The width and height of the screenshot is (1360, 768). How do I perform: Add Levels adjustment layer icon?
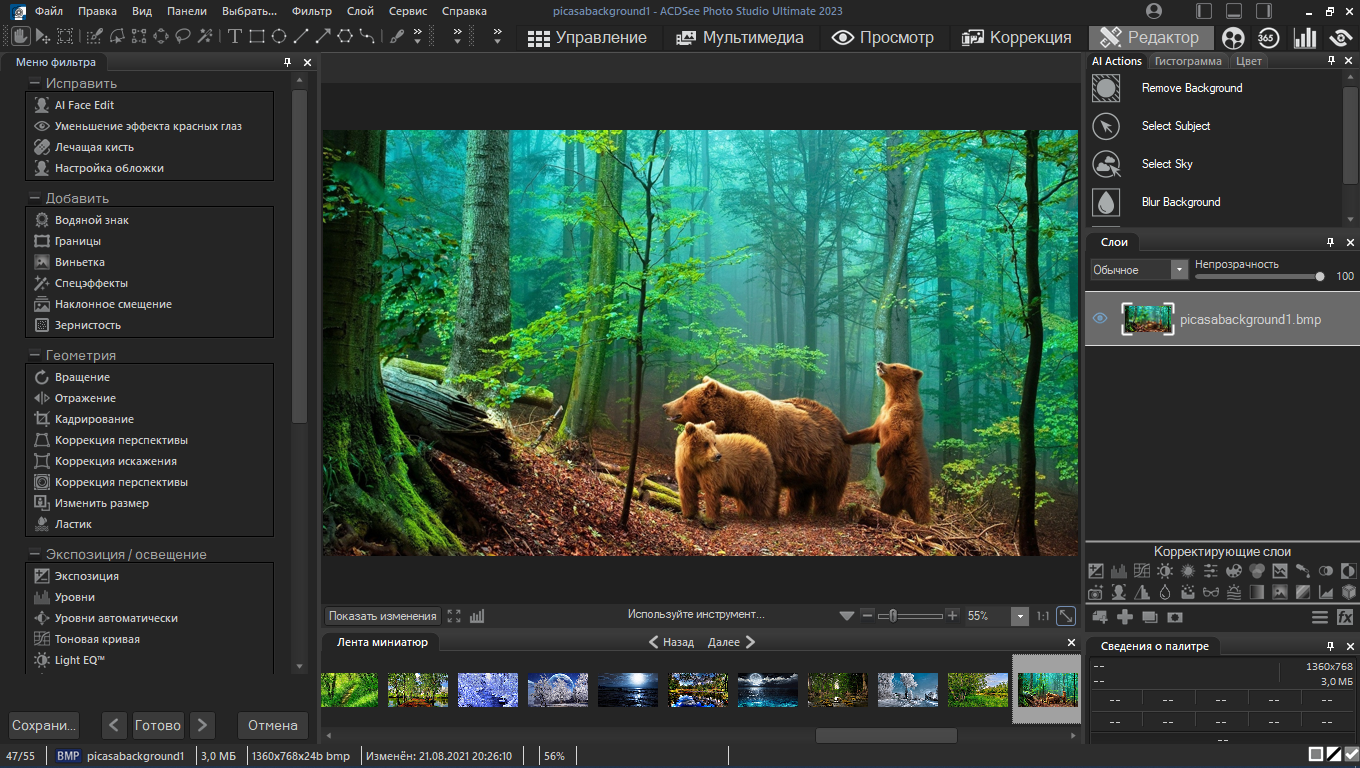tap(1119, 571)
